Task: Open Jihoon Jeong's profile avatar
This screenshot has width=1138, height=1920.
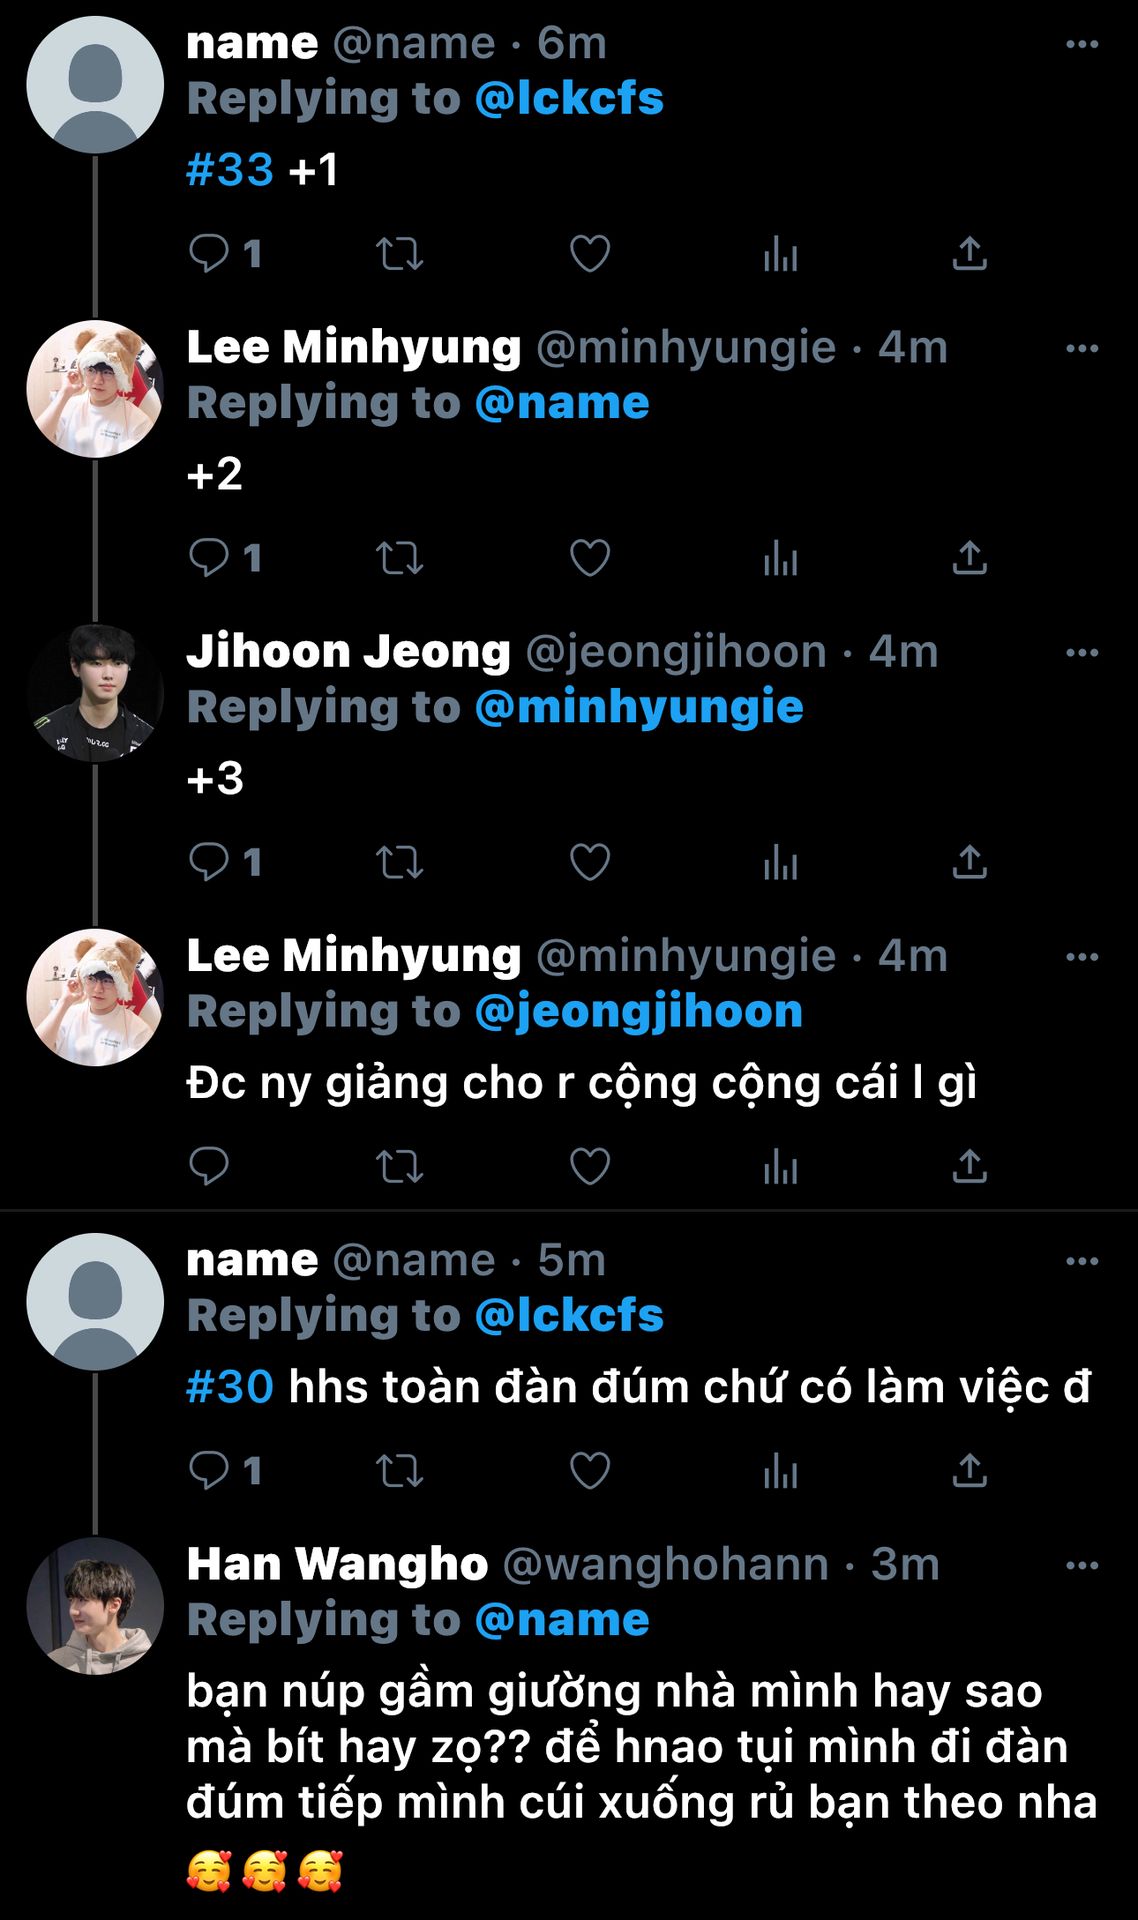Action: point(95,693)
